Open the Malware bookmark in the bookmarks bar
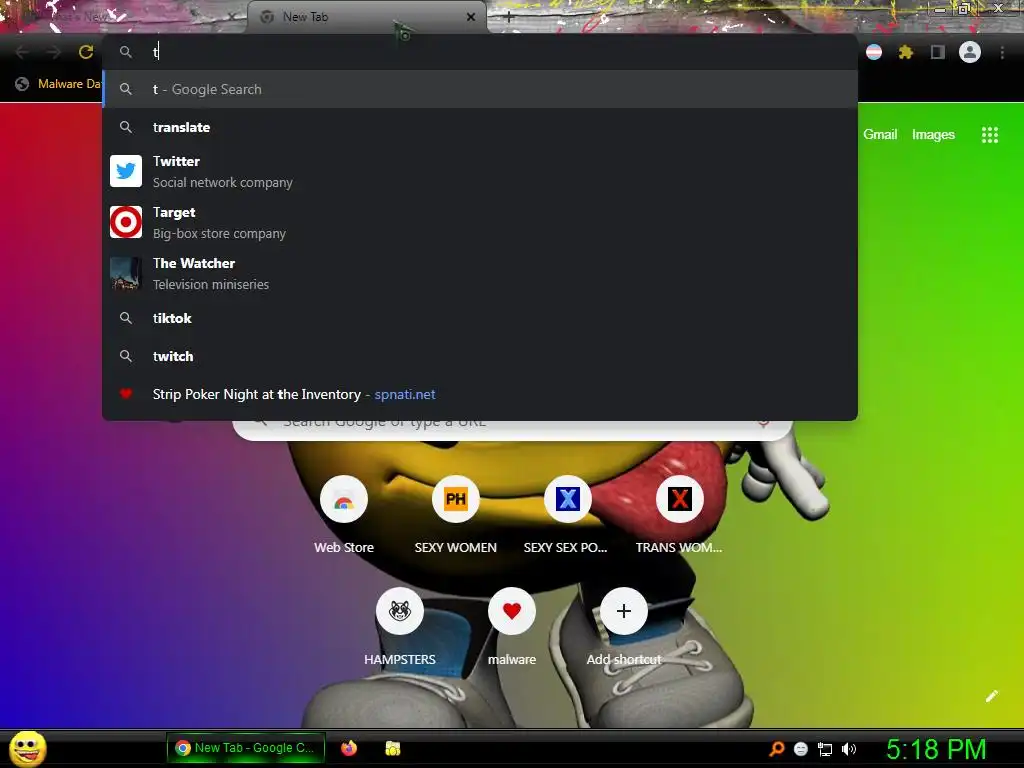The width and height of the screenshot is (1024, 768). tap(57, 84)
